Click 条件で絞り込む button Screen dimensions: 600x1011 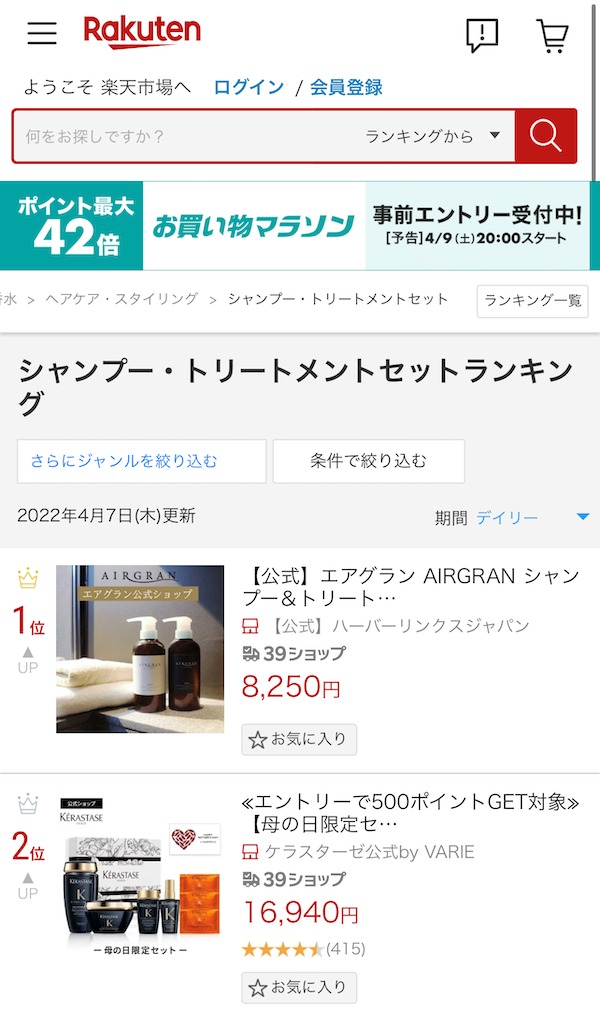(x=369, y=461)
